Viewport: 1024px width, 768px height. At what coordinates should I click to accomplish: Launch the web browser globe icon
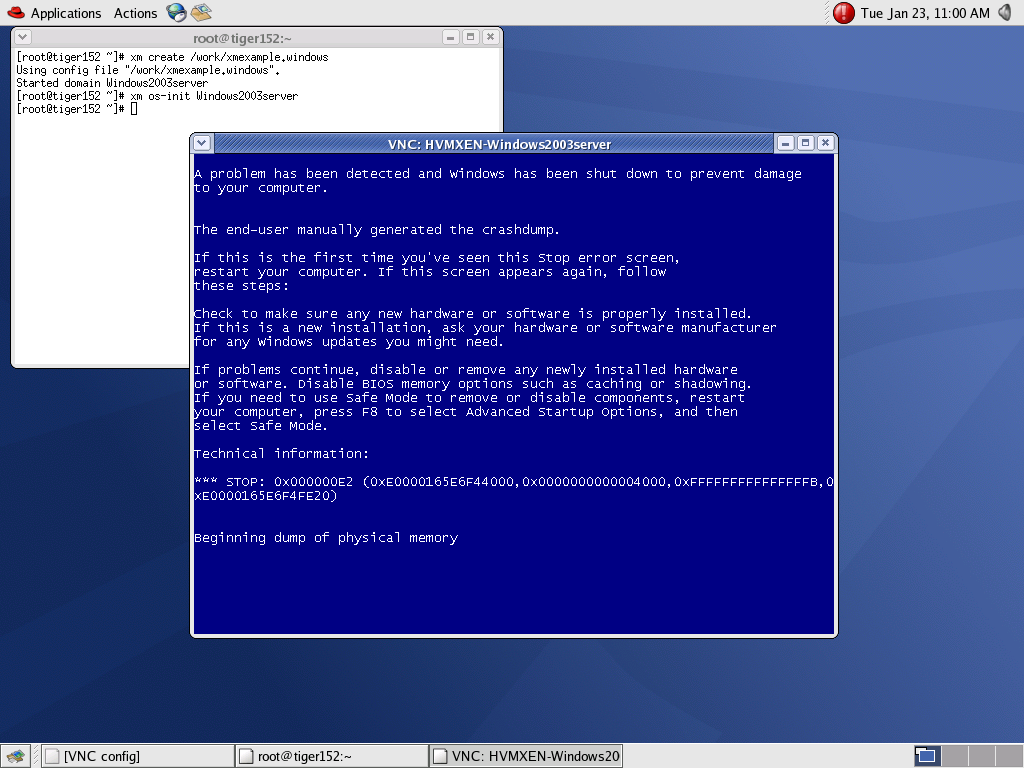[x=176, y=13]
